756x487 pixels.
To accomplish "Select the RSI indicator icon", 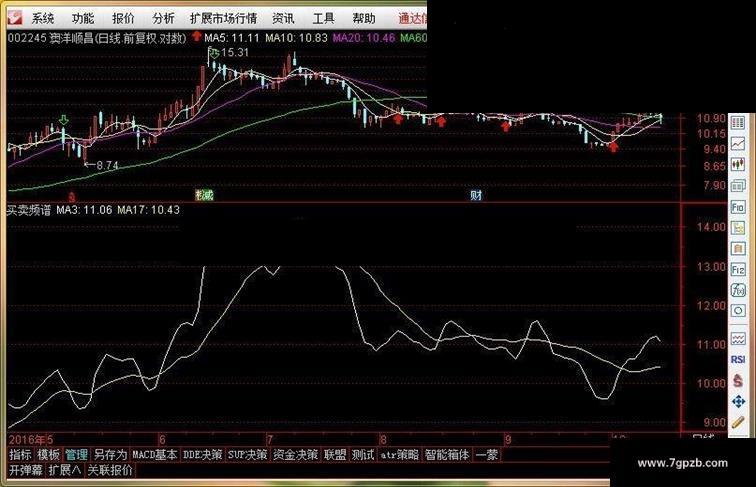I will coord(738,360).
